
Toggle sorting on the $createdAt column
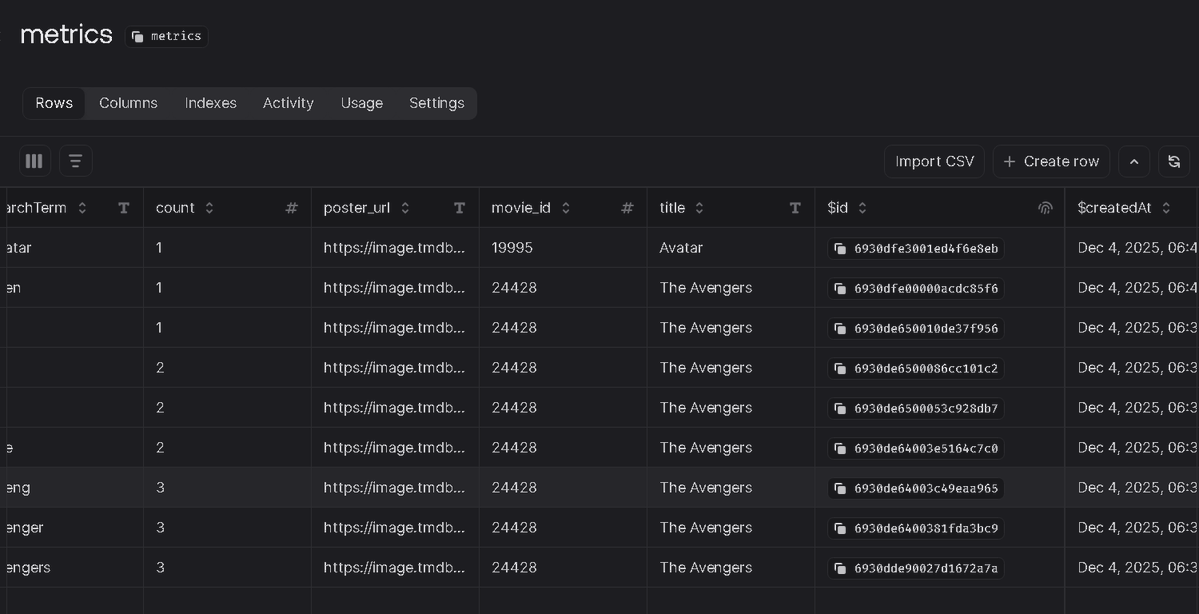pyautogui.click(x=1166, y=208)
